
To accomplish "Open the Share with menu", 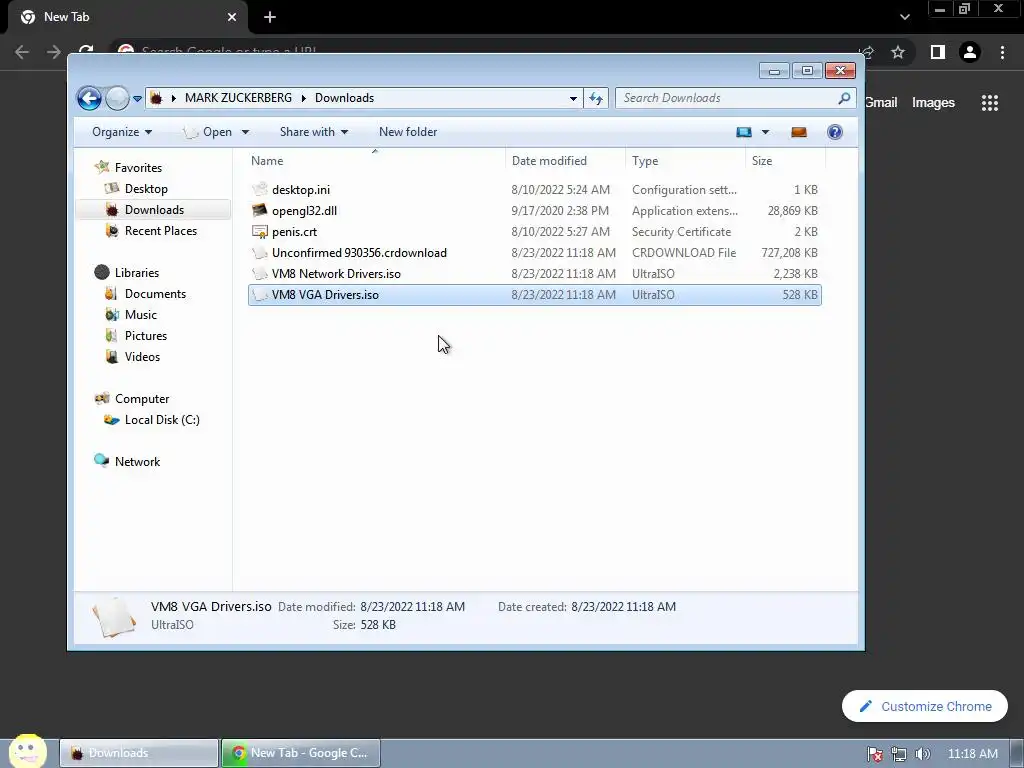I will (313, 132).
